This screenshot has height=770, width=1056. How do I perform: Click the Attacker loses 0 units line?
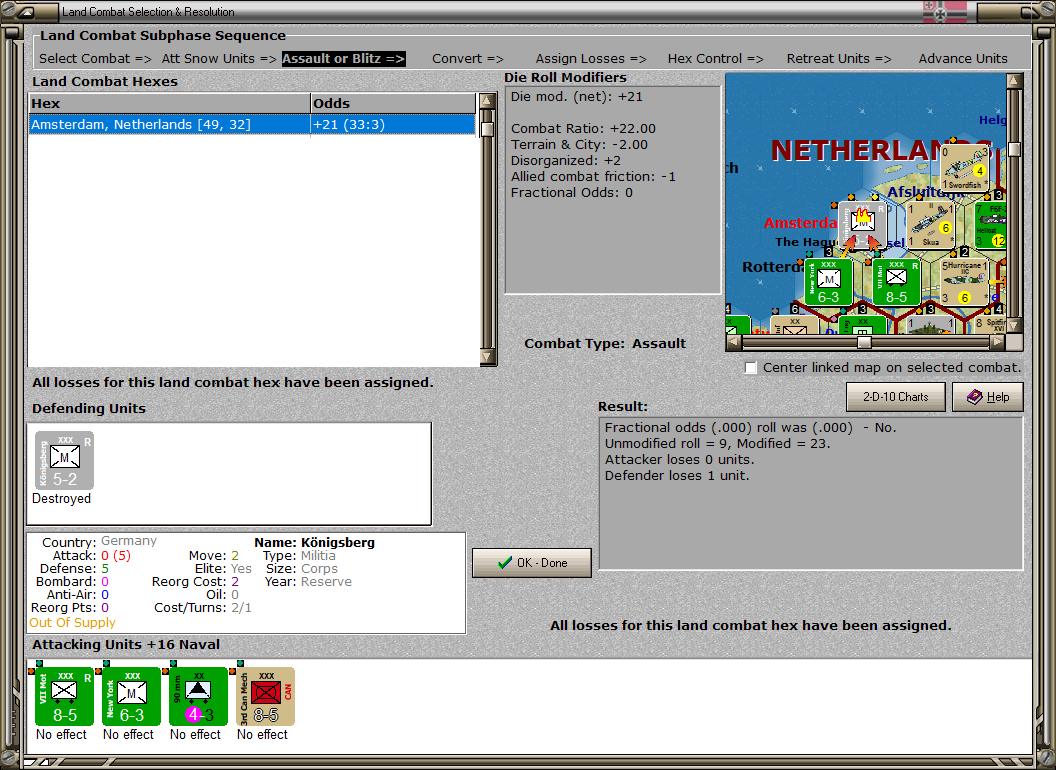pos(680,459)
